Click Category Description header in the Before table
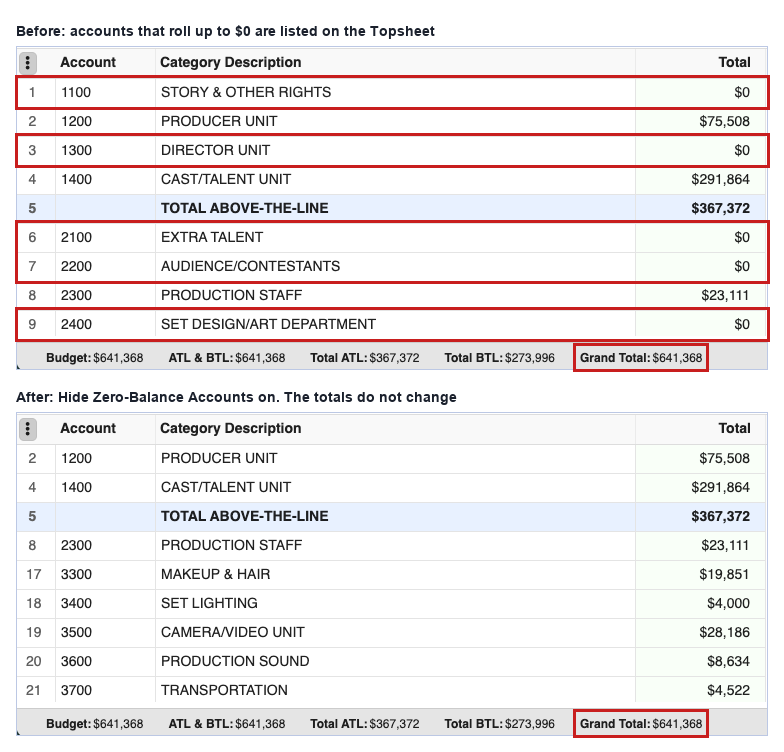784x752 pixels. point(230,62)
